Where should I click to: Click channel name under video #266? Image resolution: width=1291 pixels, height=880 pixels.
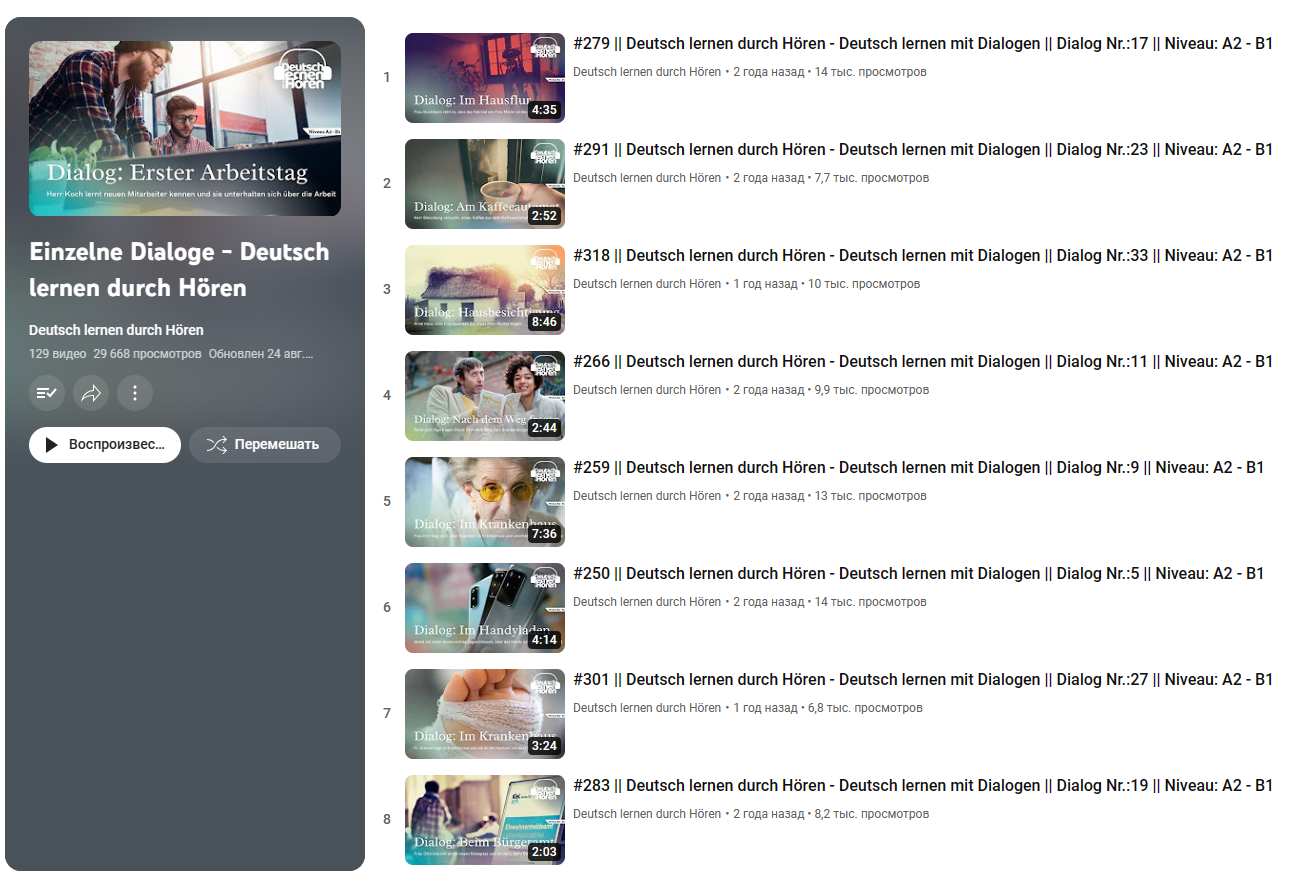point(647,390)
